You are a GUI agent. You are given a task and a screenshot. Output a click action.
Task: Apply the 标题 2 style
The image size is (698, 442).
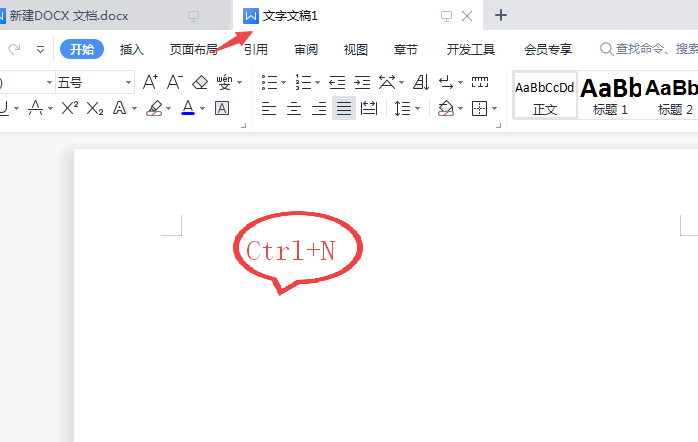[672, 95]
